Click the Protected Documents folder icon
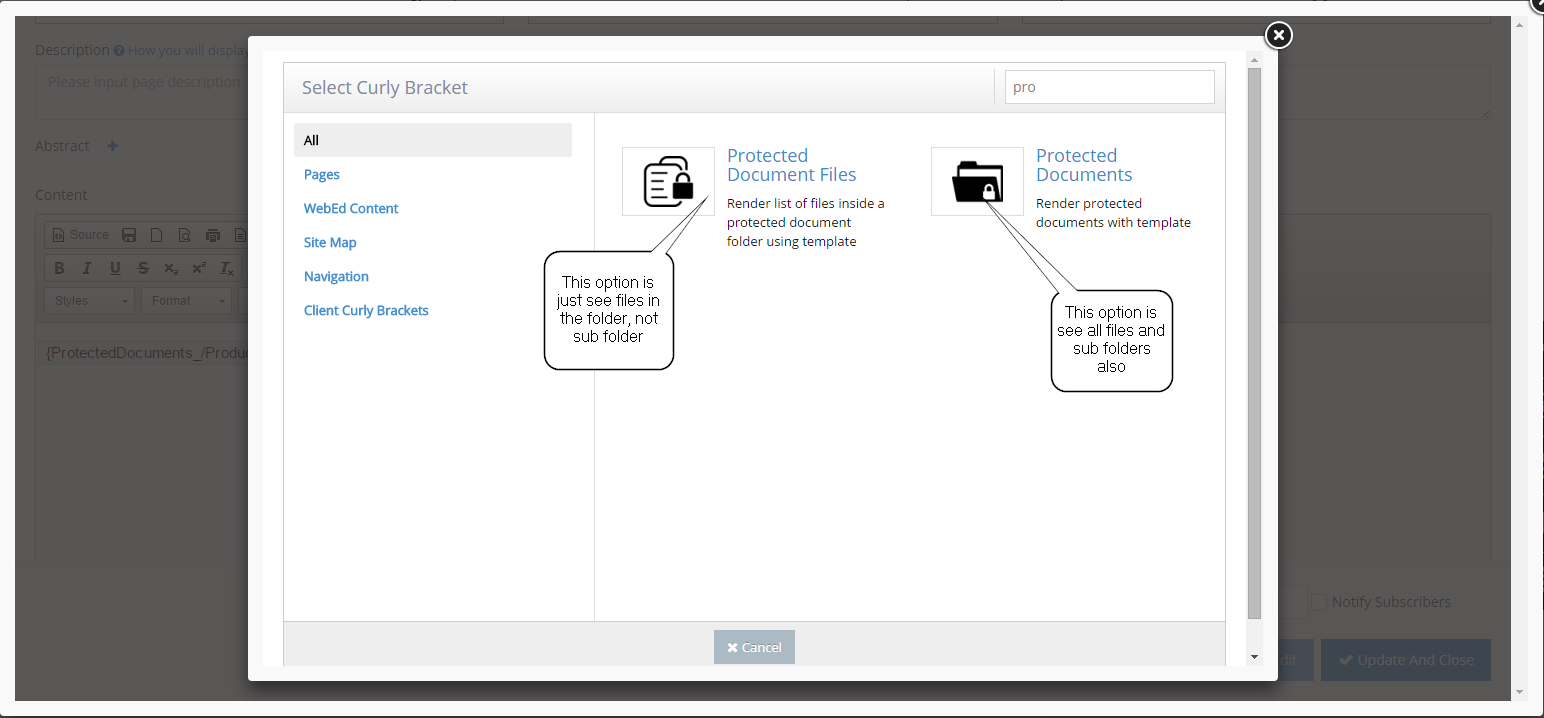Screen dimensions: 1544x718 977,181
